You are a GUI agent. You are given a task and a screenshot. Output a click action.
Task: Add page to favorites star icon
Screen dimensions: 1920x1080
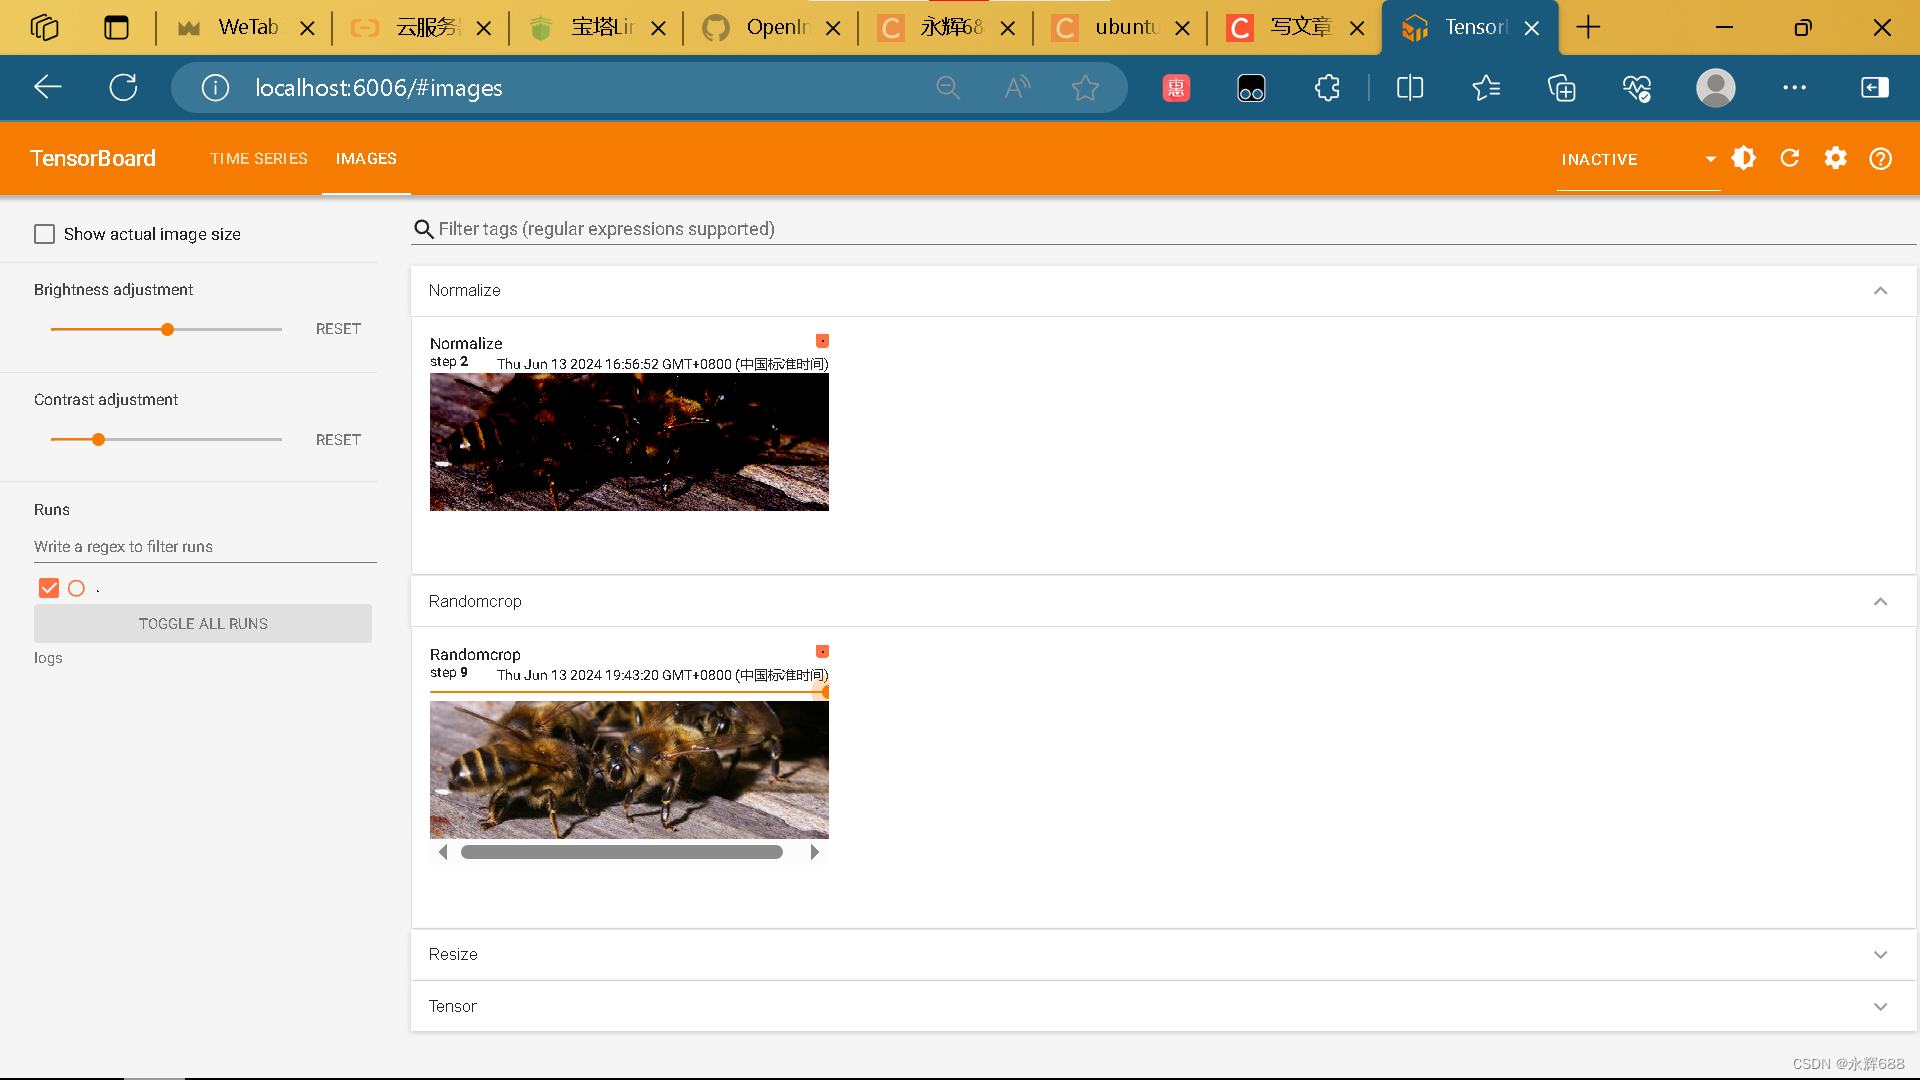click(x=1085, y=88)
